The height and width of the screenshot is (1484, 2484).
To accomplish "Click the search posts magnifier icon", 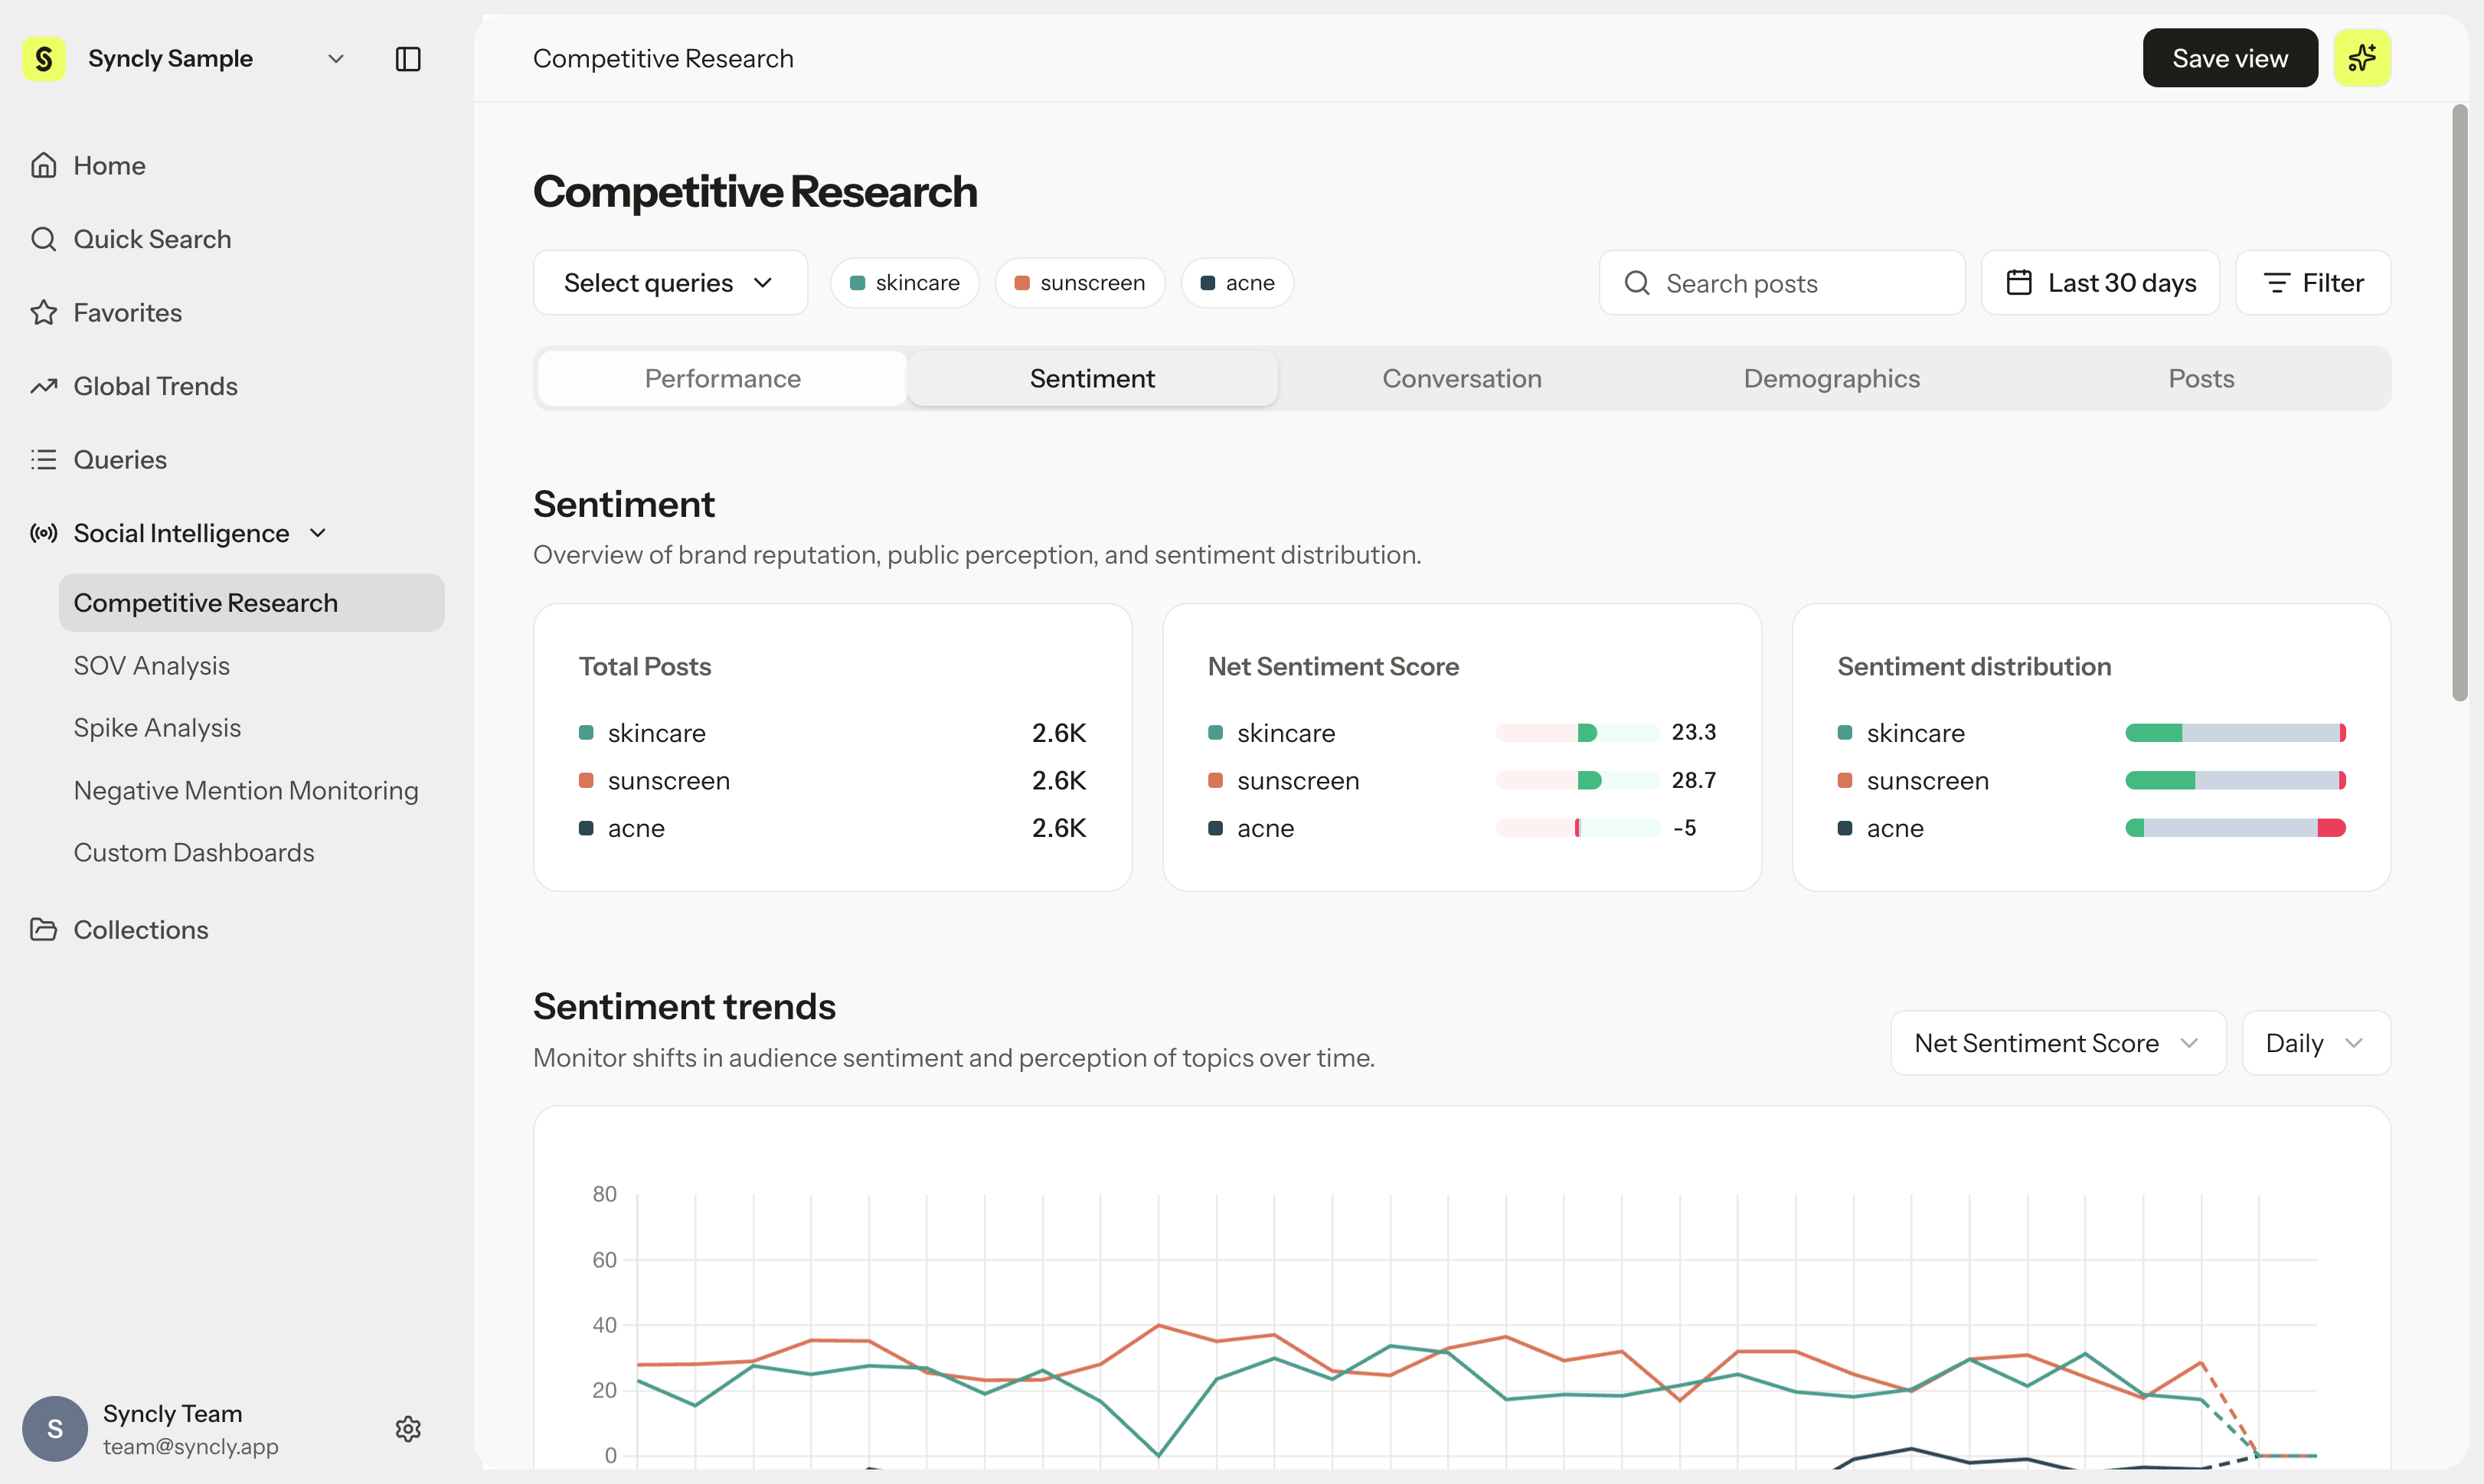I will [x=1637, y=283].
